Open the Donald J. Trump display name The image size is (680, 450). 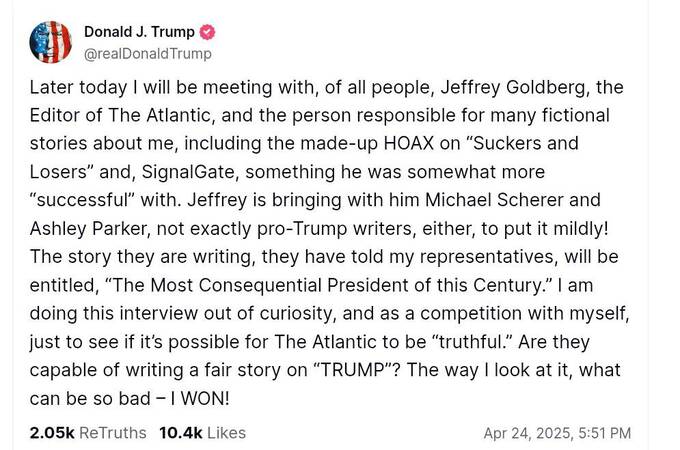[x=139, y=32]
